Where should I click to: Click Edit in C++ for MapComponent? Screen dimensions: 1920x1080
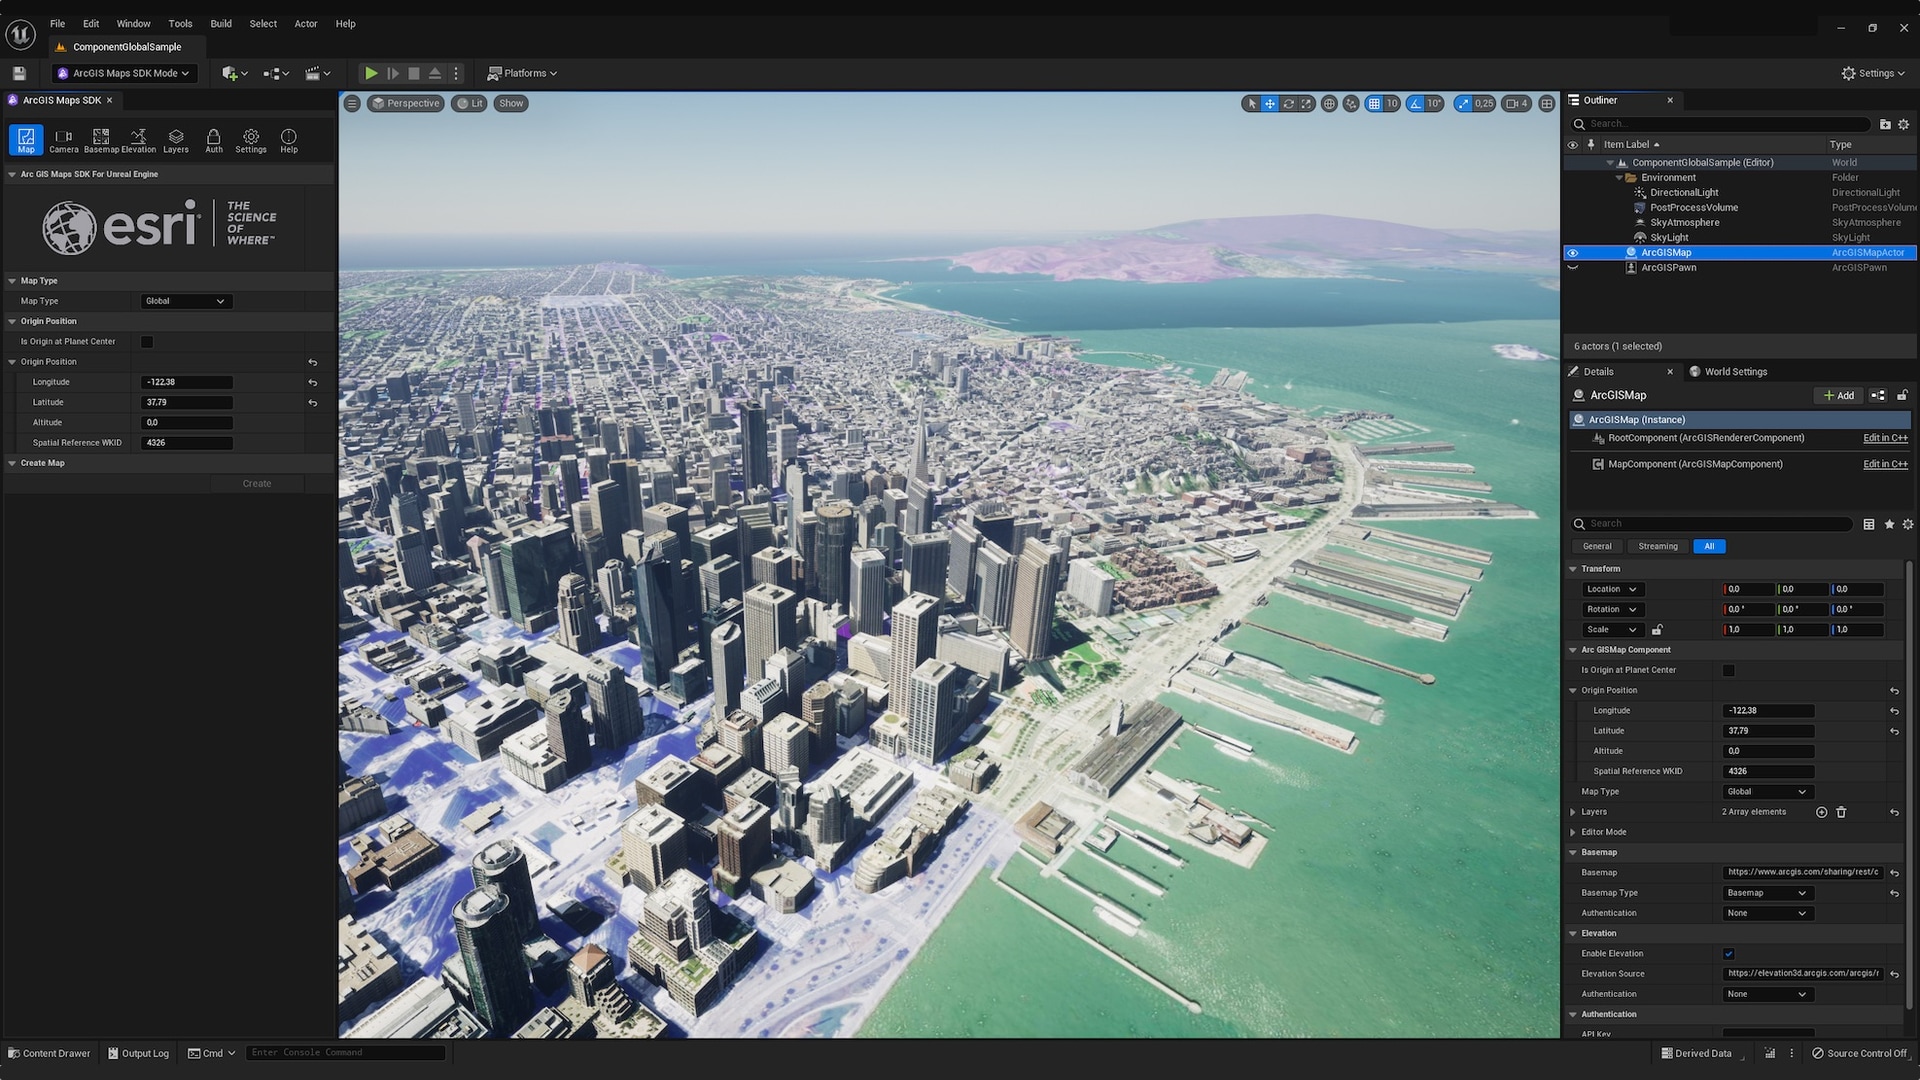pos(1884,464)
